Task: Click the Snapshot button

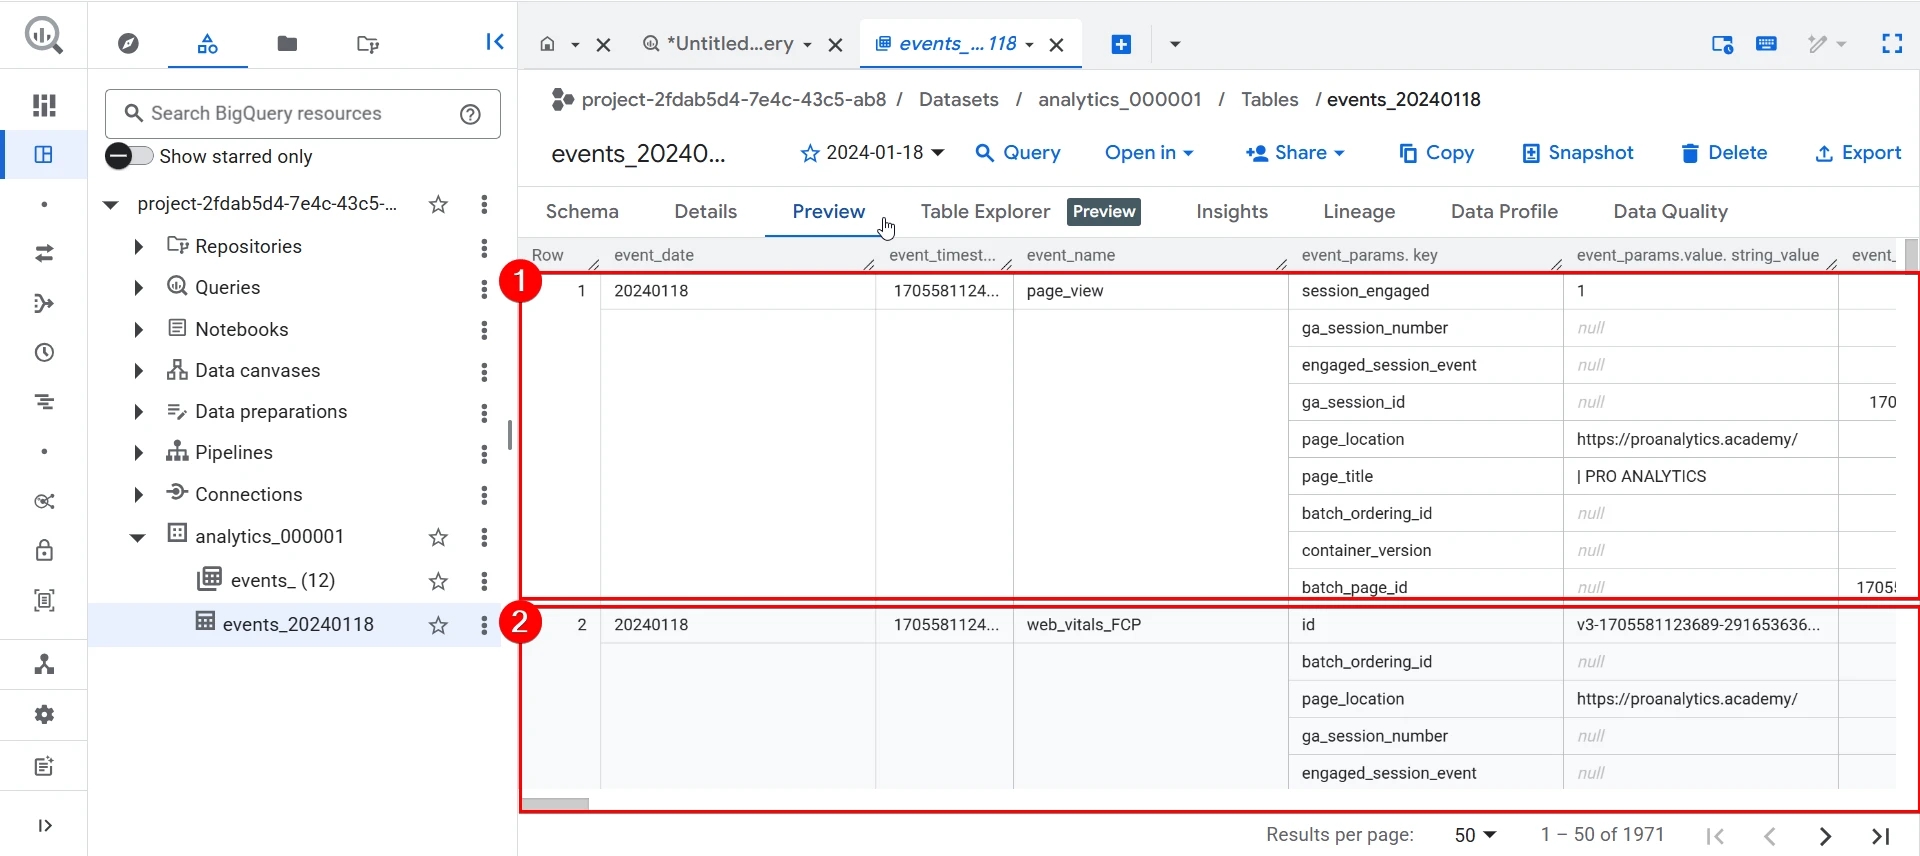Action: click(1578, 153)
